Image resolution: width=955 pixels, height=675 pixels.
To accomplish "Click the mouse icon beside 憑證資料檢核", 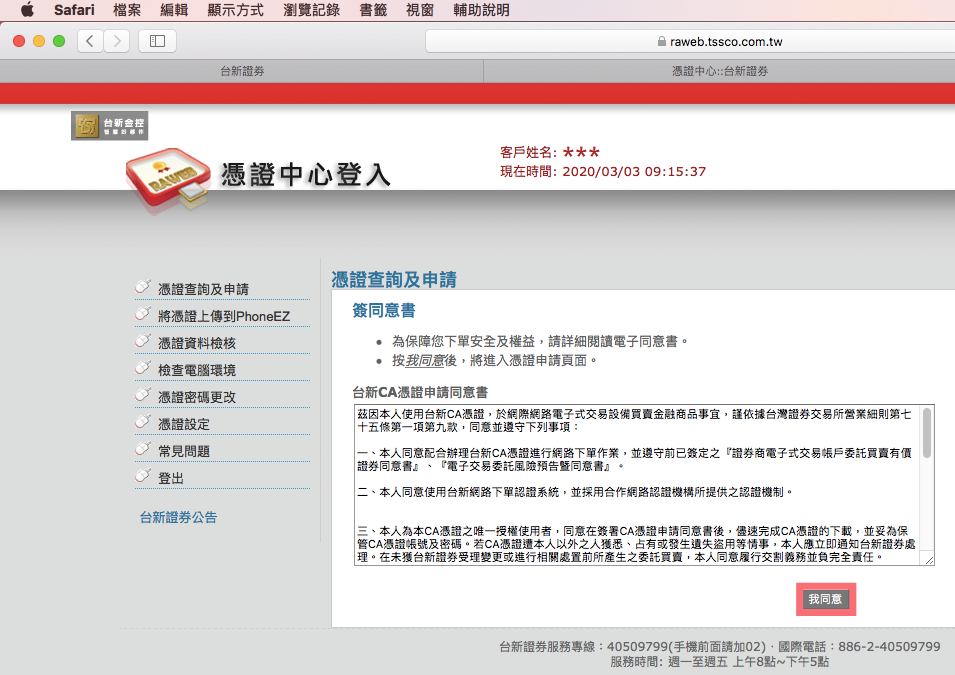I will click(x=143, y=340).
